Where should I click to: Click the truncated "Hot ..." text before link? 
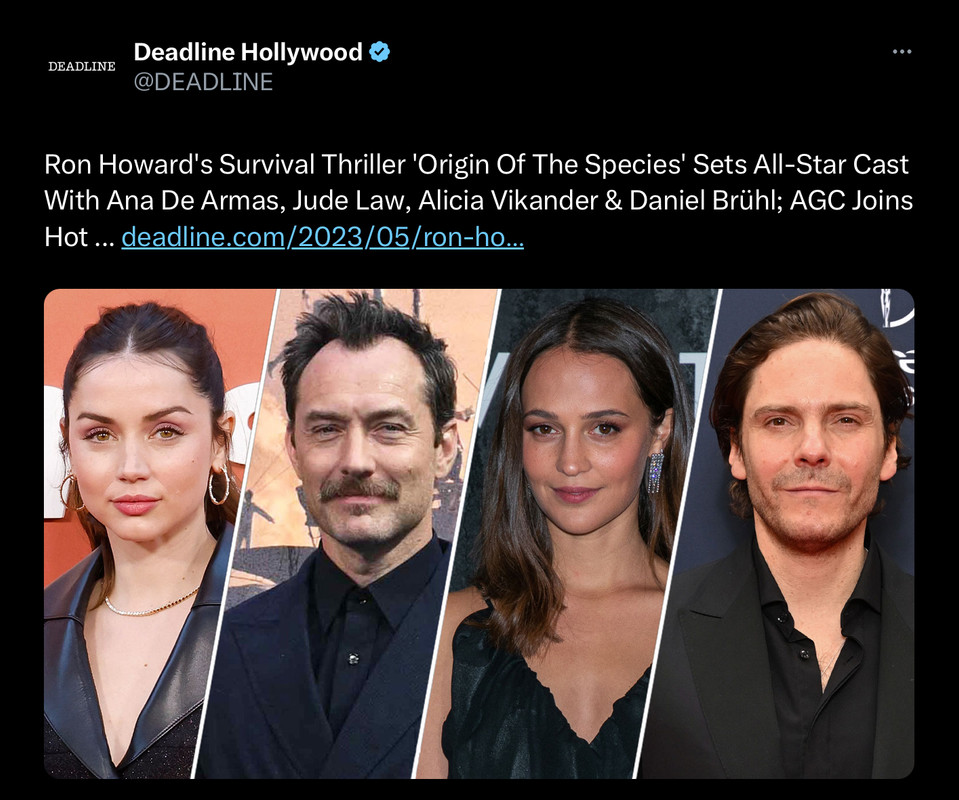[x=79, y=237]
